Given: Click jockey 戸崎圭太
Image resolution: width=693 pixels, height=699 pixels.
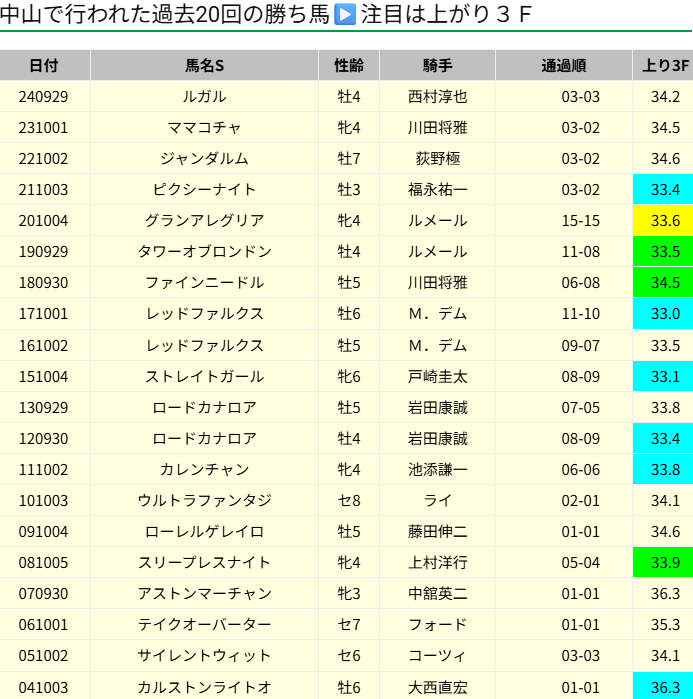Looking at the screenshot, I should point(437,376).
